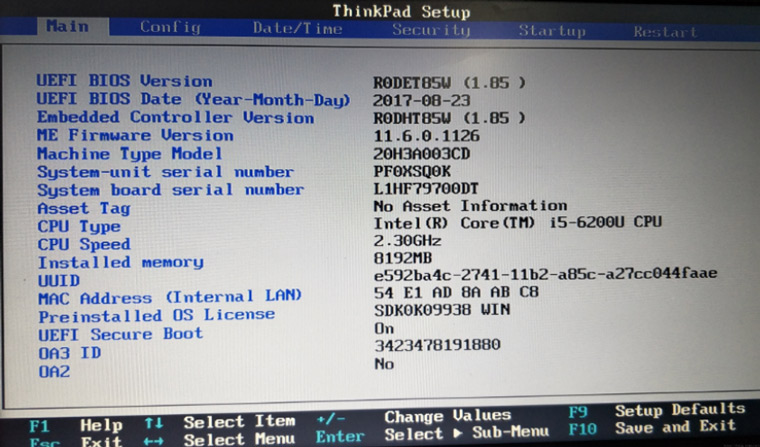Viewport: 760px width, 447px height.
Task: Open the Date/Time tab
Action: click(298, 28)
